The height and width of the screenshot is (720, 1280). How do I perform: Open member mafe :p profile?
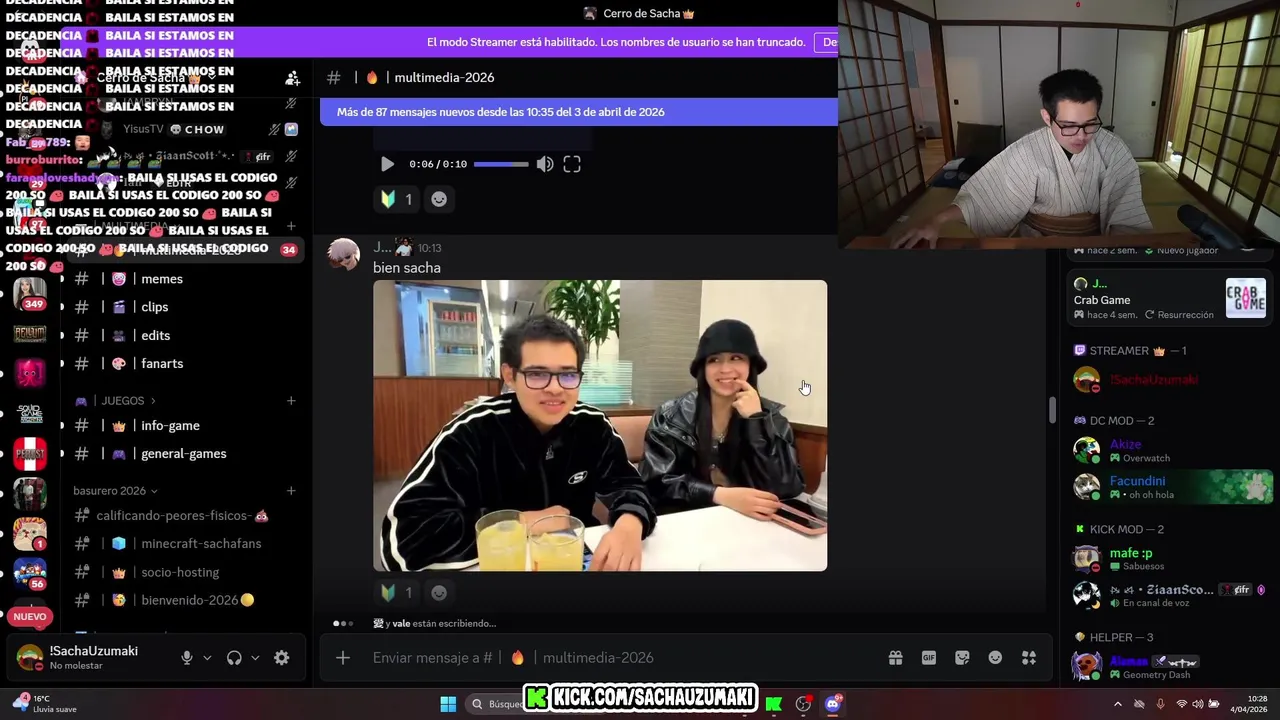[x=1168, y=559]
